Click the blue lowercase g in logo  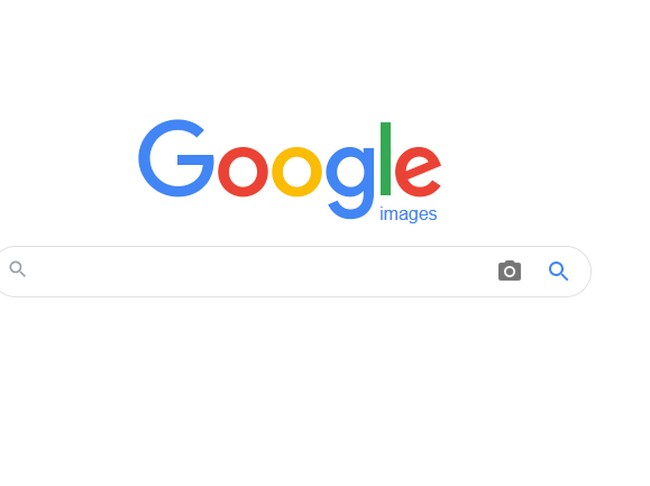(x=350, y=182)
